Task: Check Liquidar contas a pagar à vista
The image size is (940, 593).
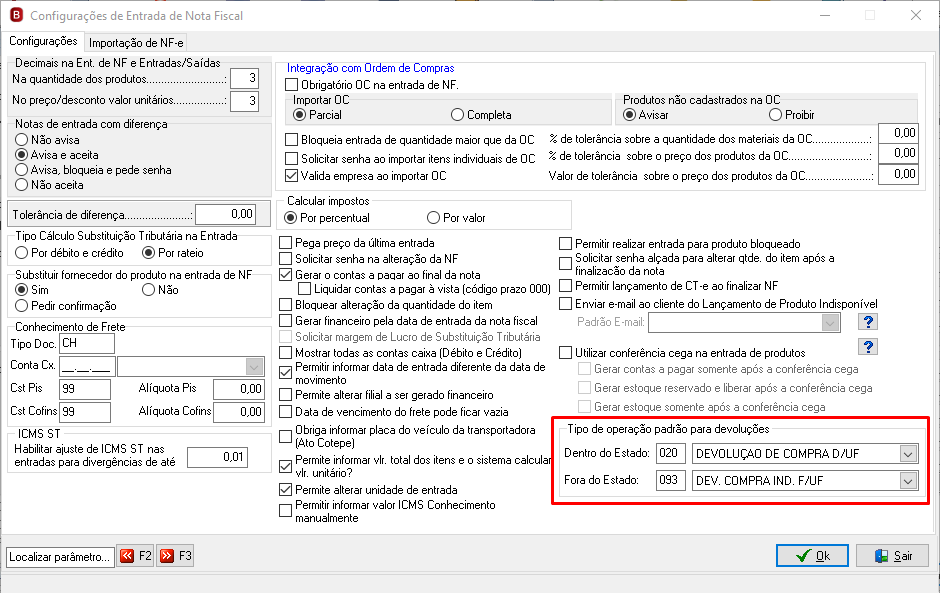Action: tap(305, 289)
